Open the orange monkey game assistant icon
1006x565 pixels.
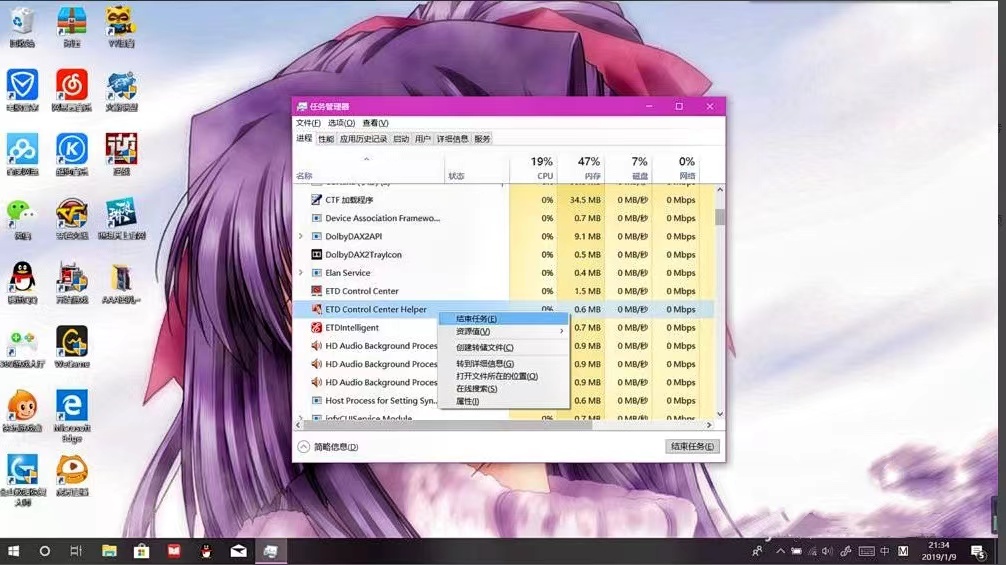coord(22,410)
